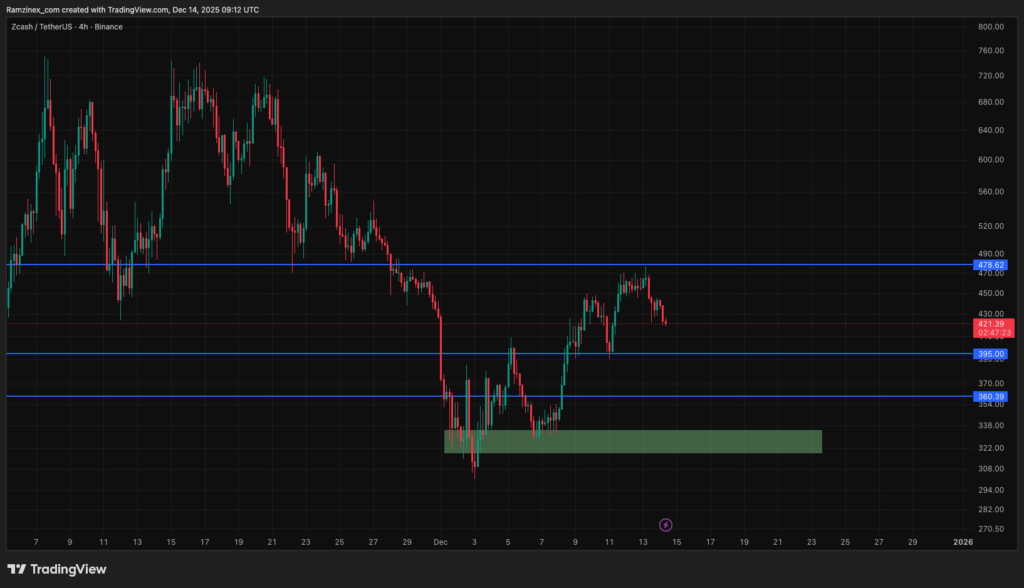This screenshot has width=1024, height=588.
Task: Click the 720.00 label on the price axis
Action: click(991, 76)
